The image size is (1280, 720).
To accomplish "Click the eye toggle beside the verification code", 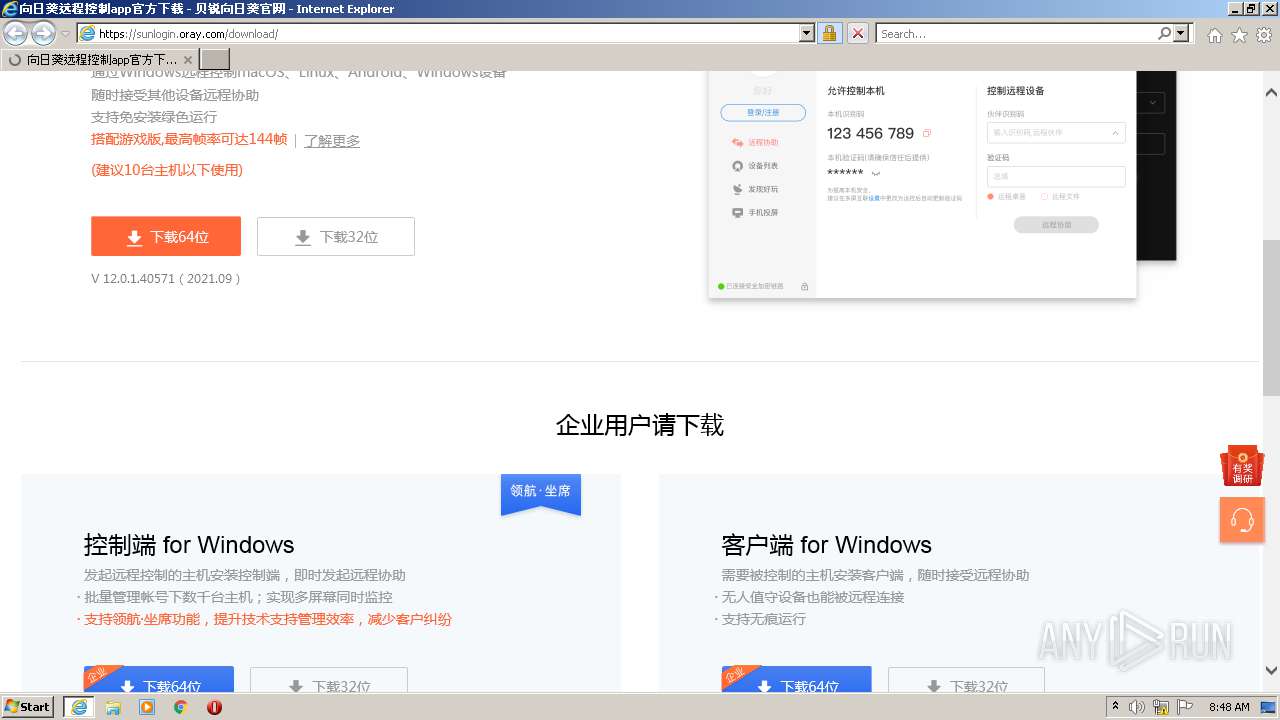I will click(876, 173).
